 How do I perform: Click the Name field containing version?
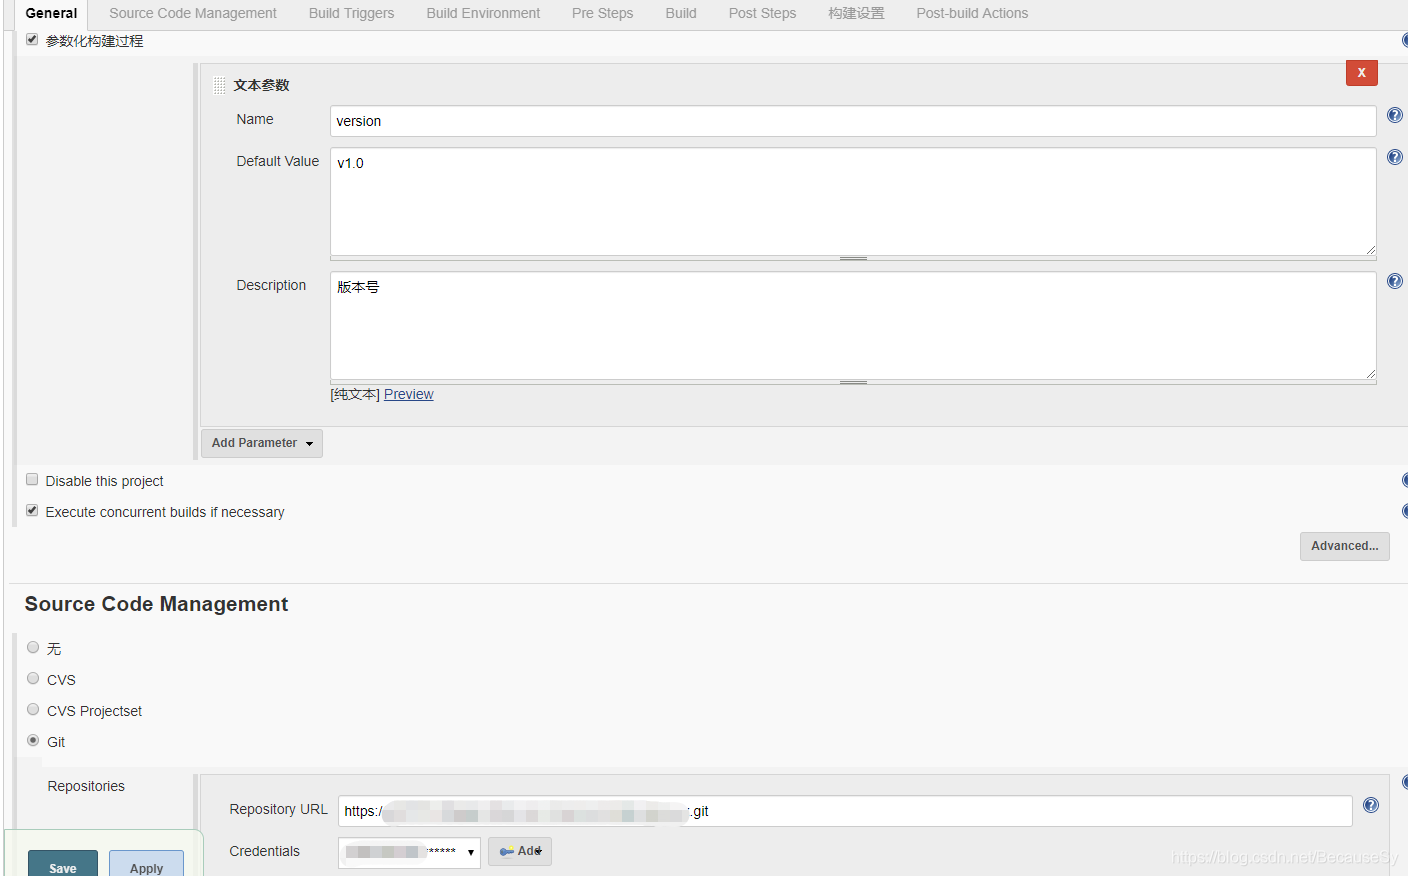(853, 121)
